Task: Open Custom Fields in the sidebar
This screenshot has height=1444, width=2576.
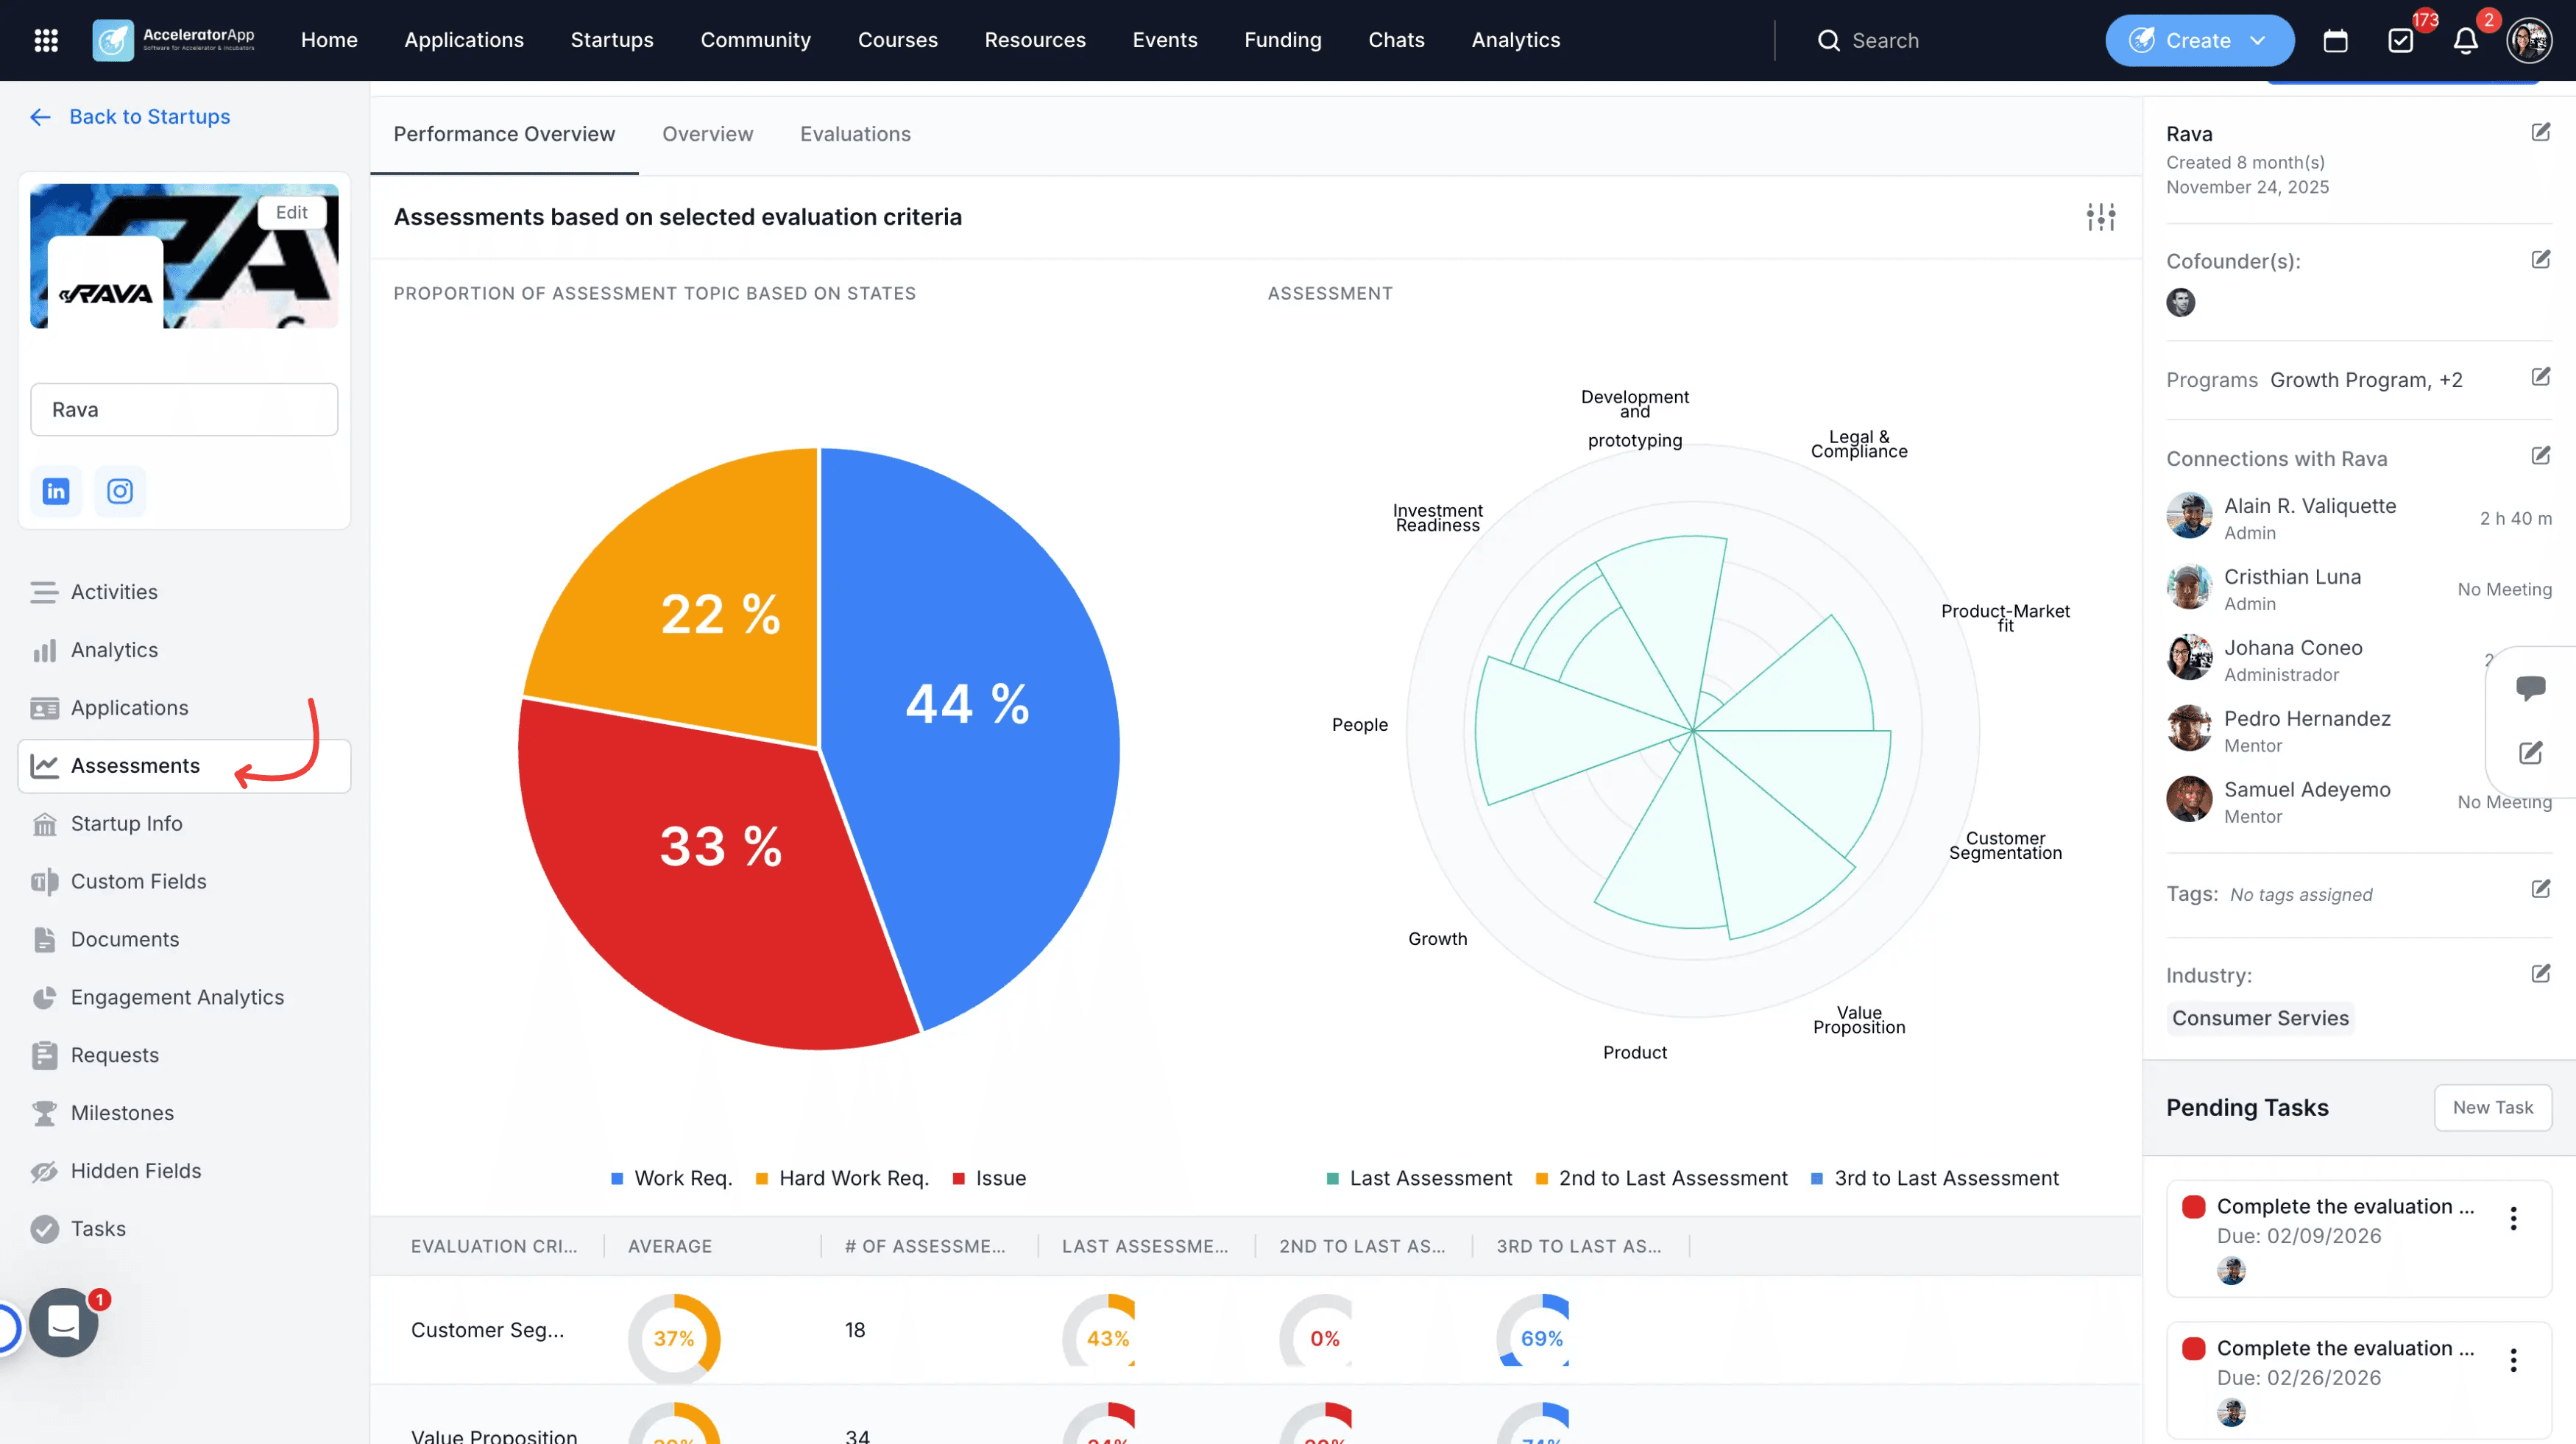Action: (184, 881)
